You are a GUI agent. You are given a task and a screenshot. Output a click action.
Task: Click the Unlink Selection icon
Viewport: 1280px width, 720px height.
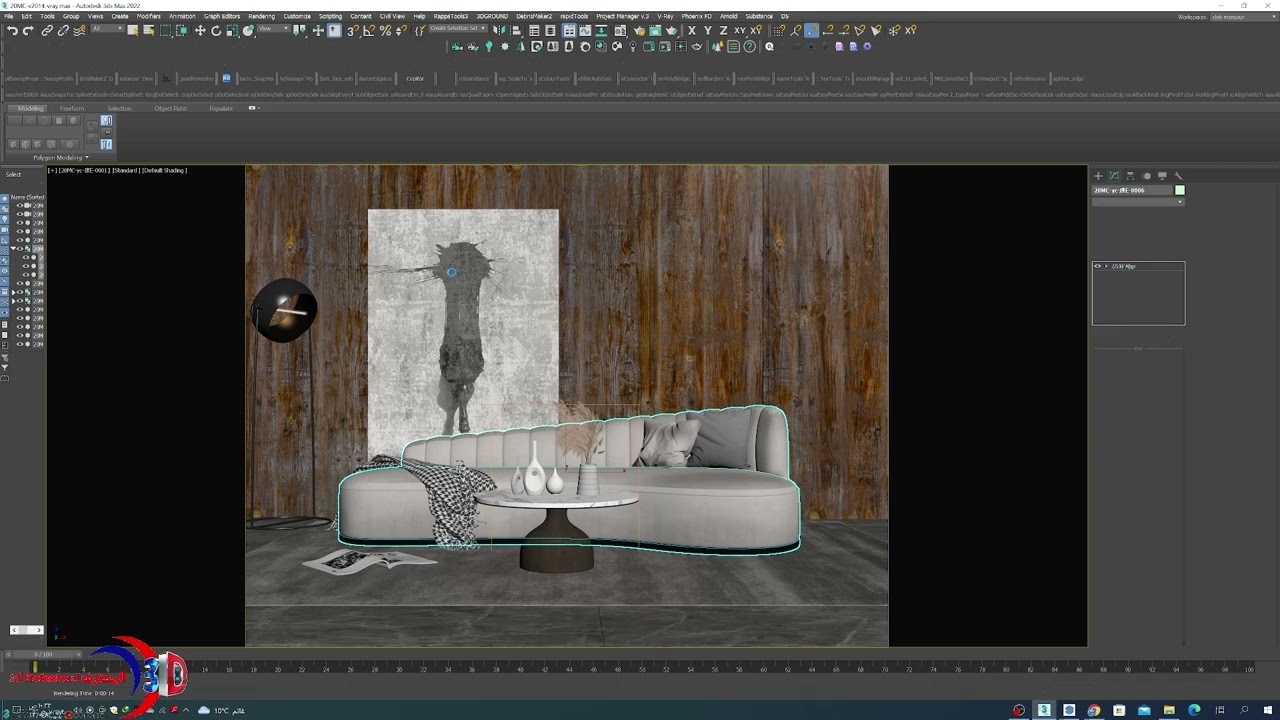pos(63,30)
